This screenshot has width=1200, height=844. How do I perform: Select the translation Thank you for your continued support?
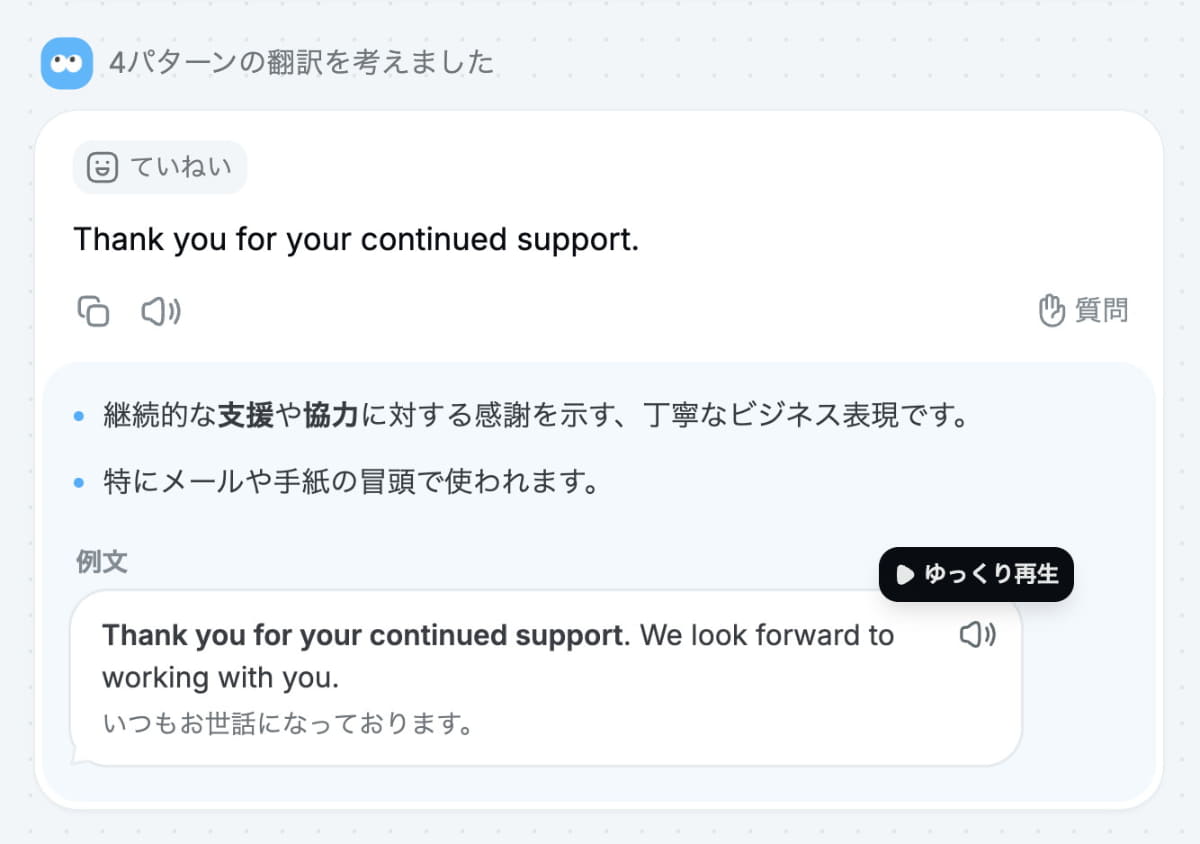coord(357,239)
